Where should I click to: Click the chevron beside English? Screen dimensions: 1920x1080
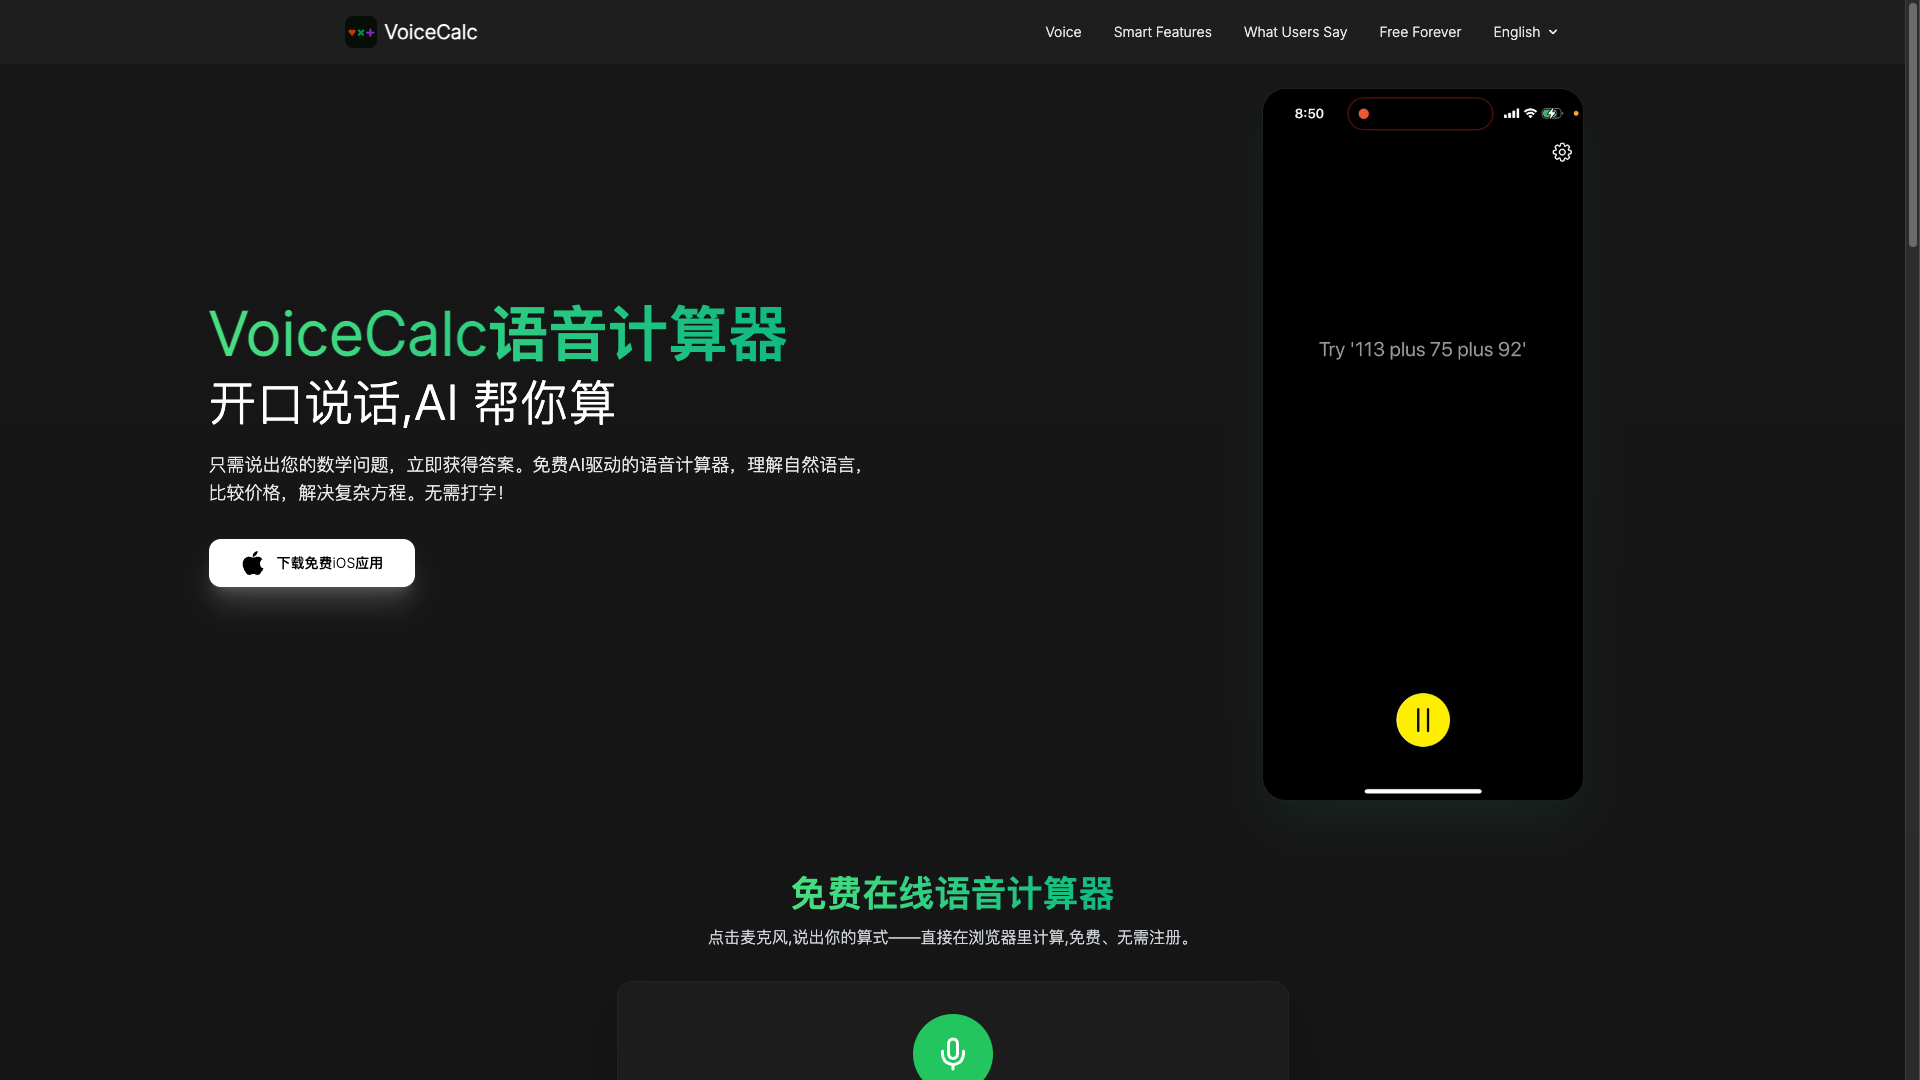(x=1553, y=33)
